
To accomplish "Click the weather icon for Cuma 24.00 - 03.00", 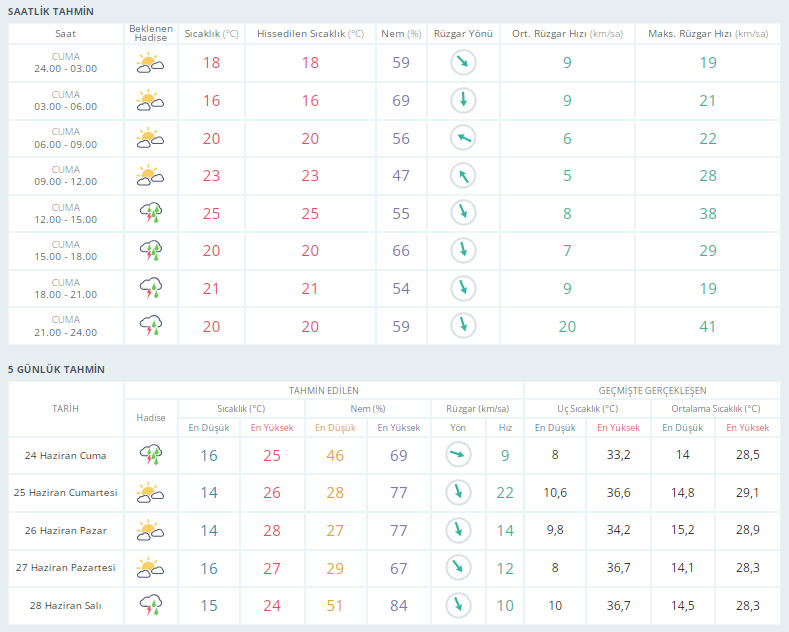I will [150, 63].
